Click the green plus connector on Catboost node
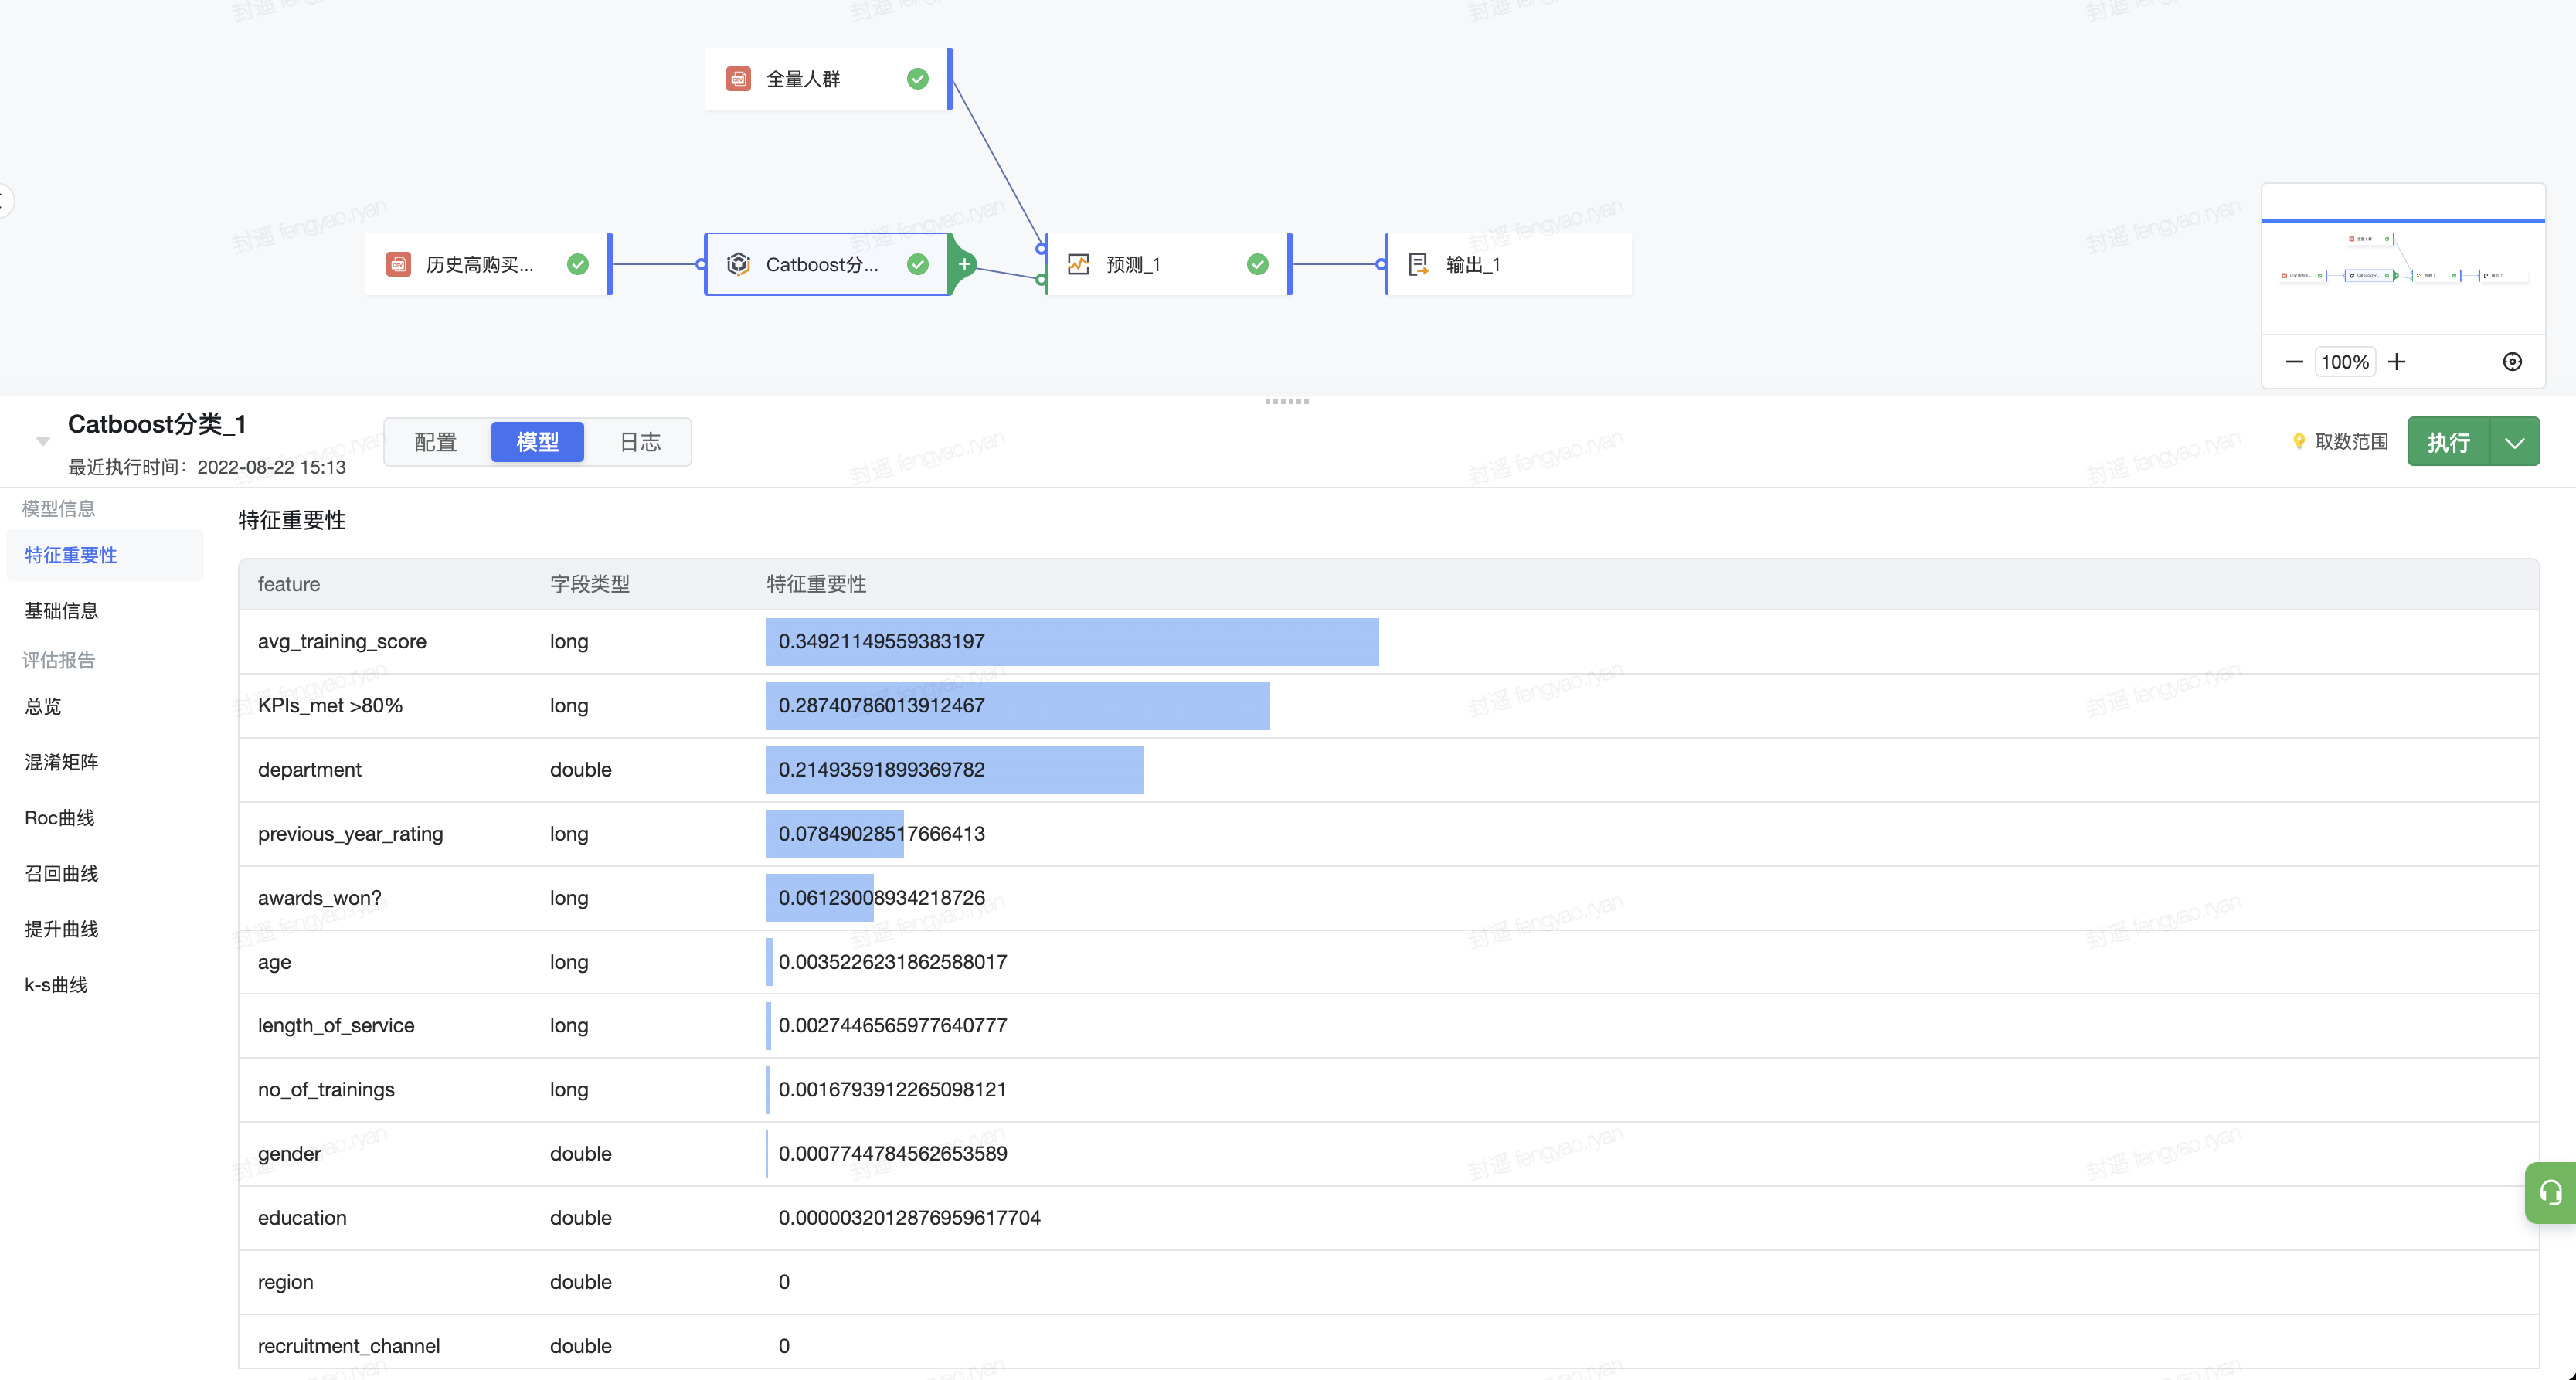This screenshot has height=1380, width=2576. point(963,264)
